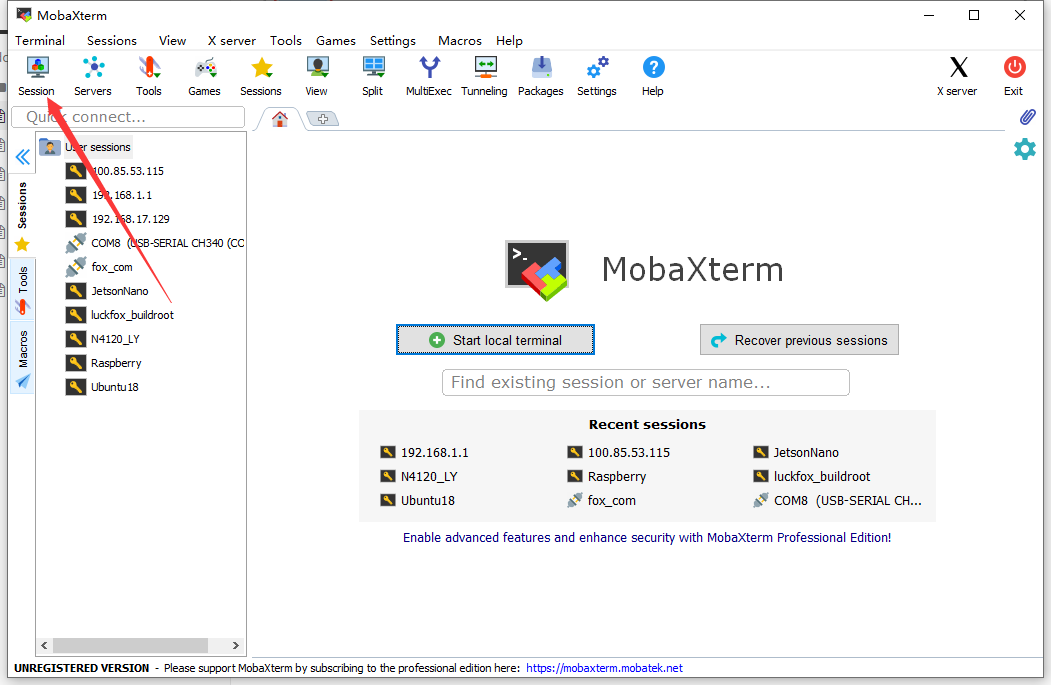This screenshot has width=1051, height=685.
Task: Click the Servers toolbar icon
Action: point(93,76)
